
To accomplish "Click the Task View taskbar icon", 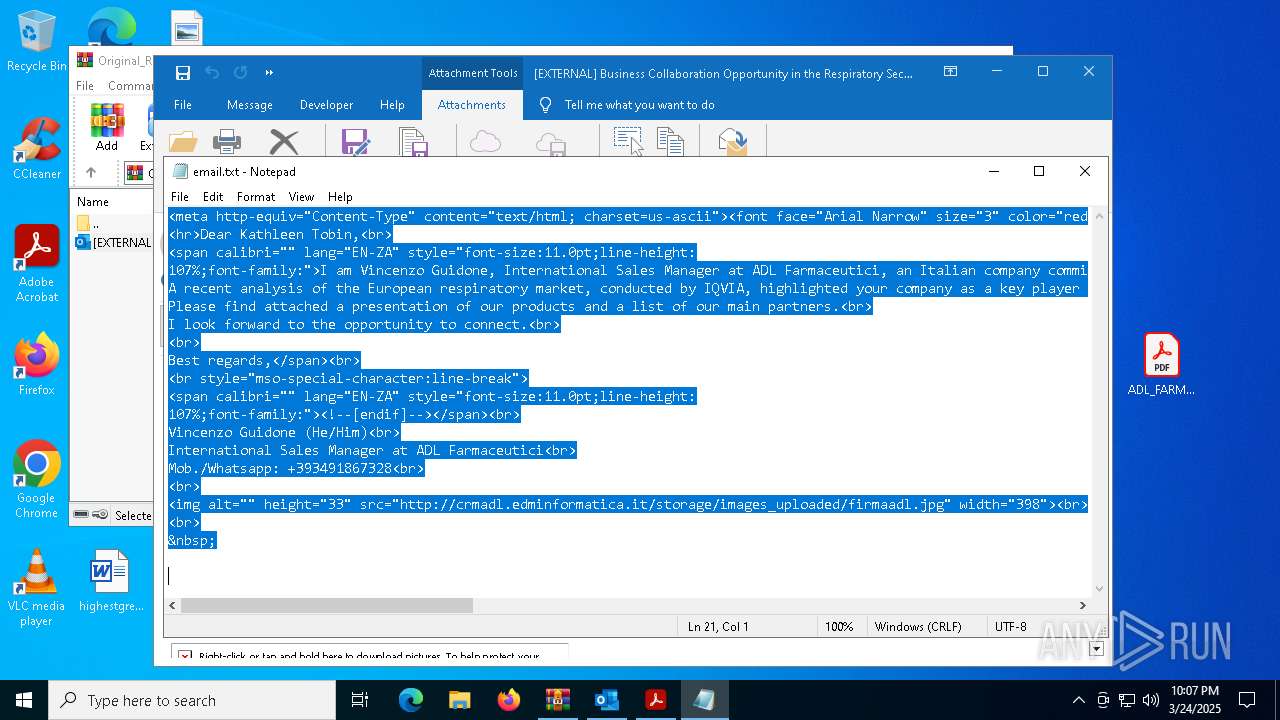I will [360, 700].
